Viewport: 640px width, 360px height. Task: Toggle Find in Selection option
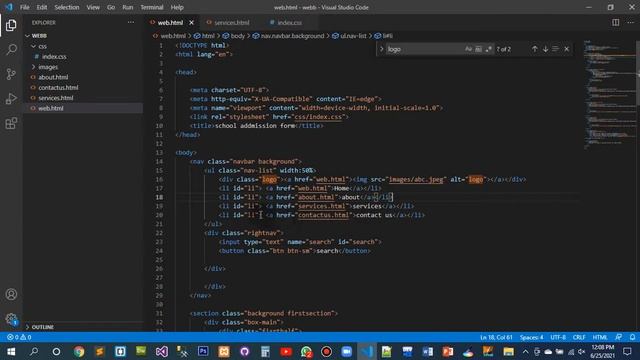click(556, 49)
